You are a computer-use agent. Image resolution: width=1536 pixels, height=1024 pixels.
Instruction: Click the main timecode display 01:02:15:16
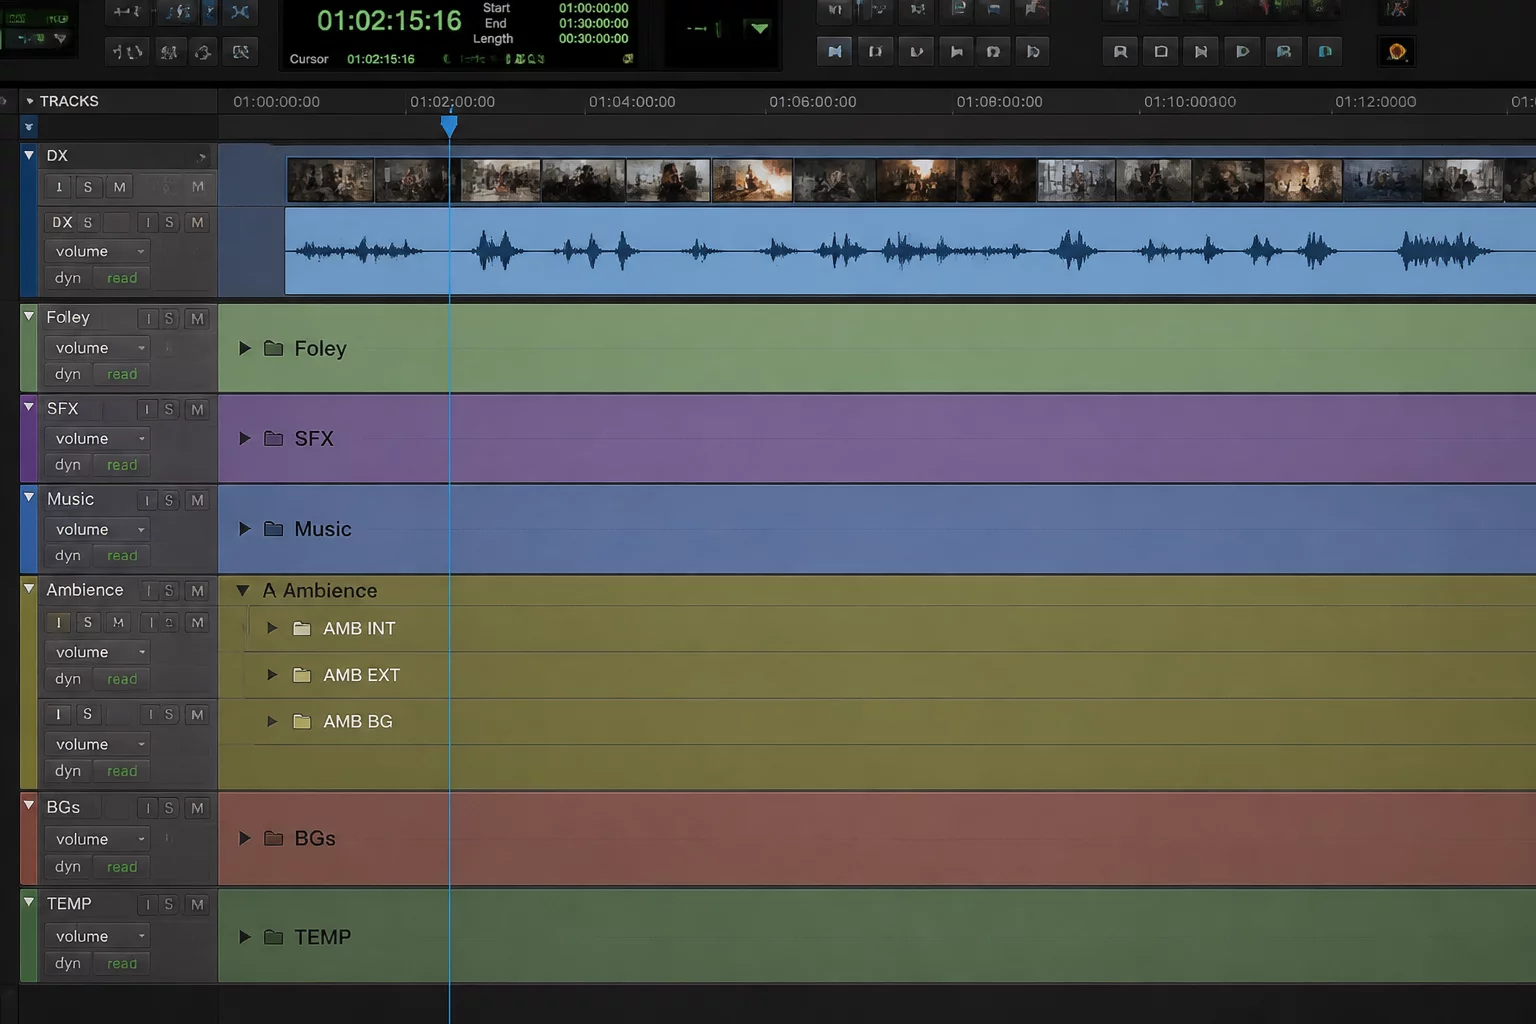[389, 21]
